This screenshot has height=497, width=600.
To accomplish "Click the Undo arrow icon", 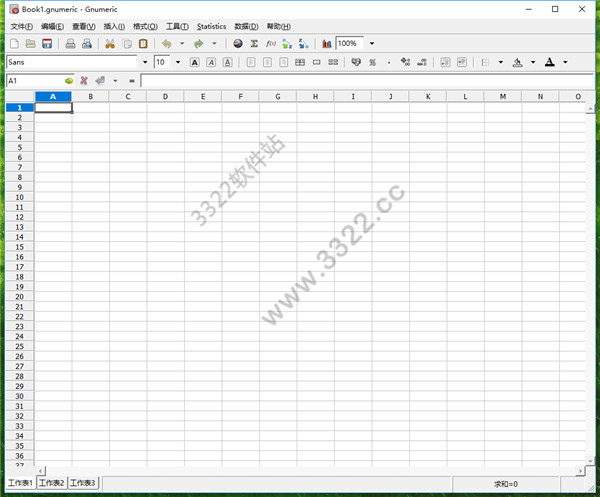I will tap(166, 44).
